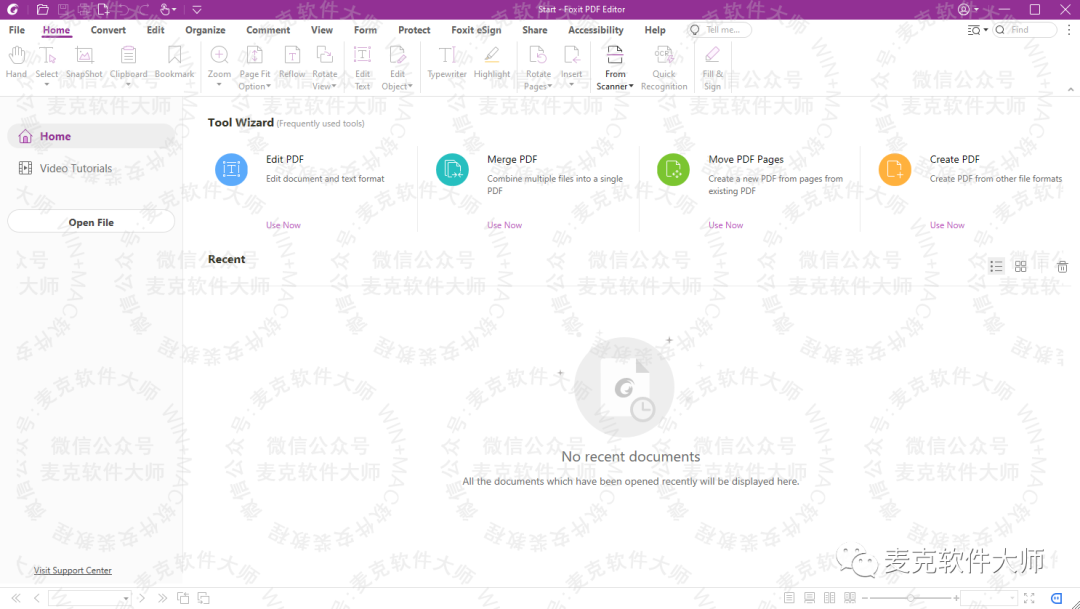The image size is (1080, 609).
Task: Clear recent list with trash icon
Action: click(x=1062, y=267)
